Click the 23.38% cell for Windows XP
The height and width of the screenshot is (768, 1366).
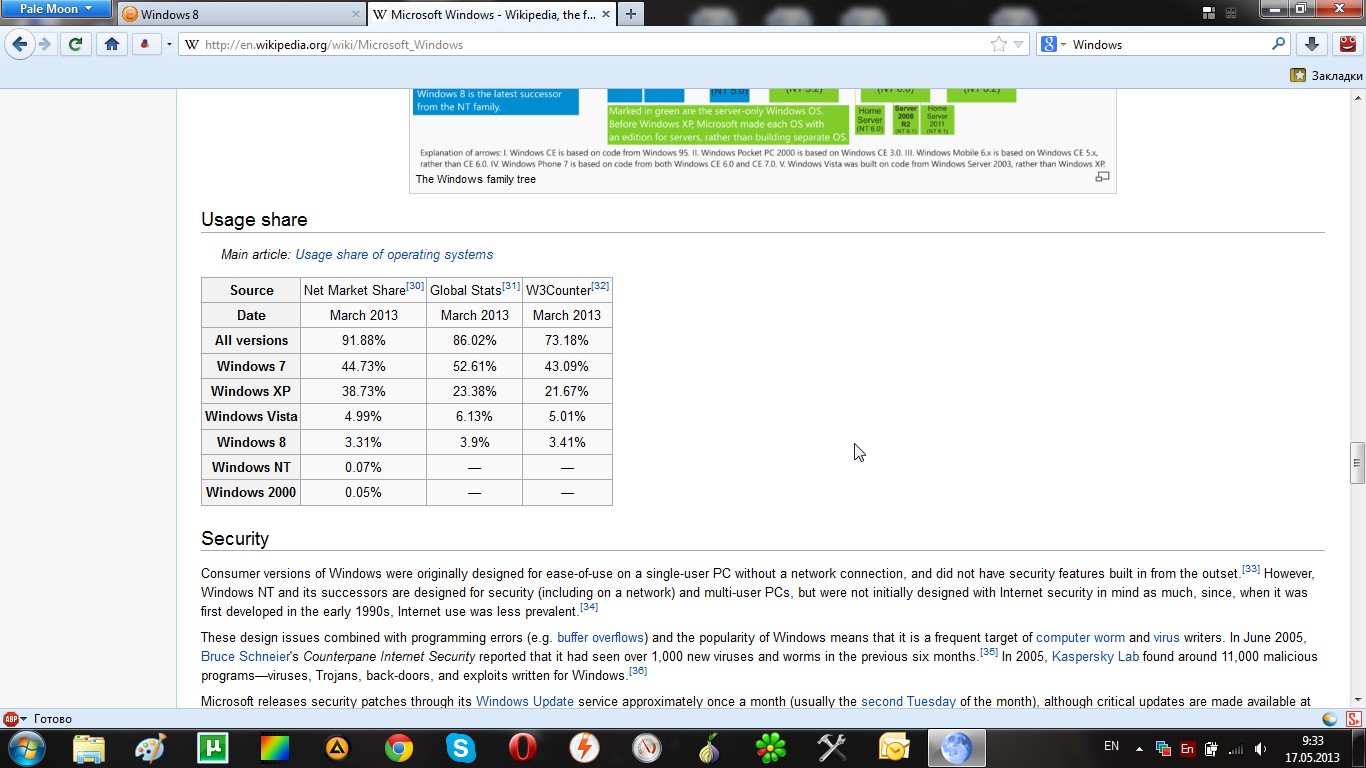pyautogui.click(x=474, y=391)
